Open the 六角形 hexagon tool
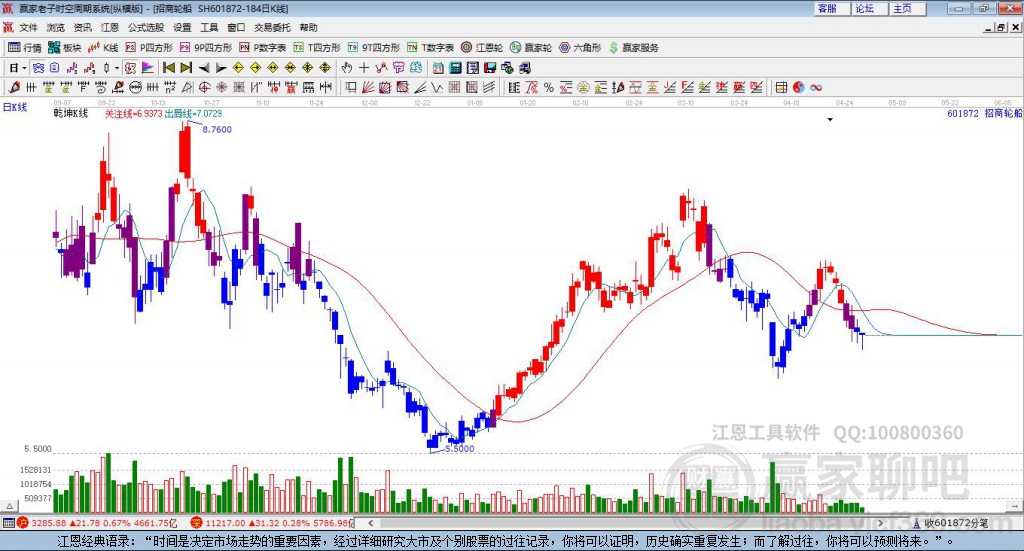The image size is (1024, 551). click(x=580, y=48)
